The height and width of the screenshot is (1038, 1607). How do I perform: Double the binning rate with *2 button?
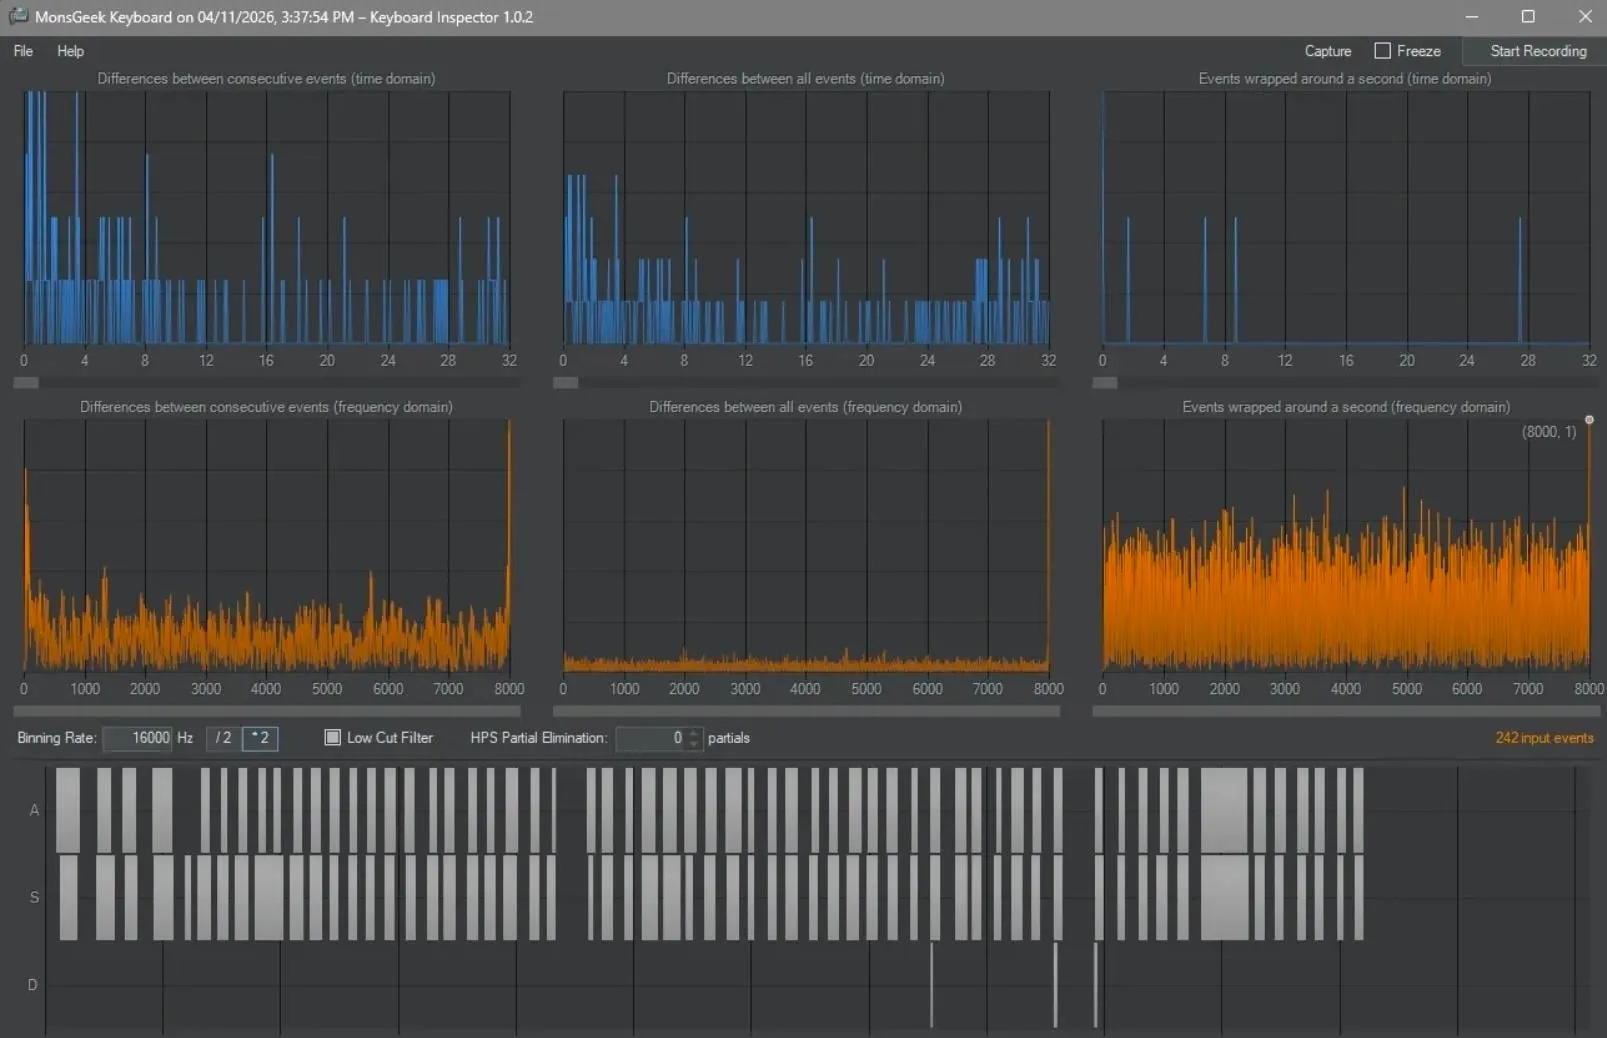[x=260, y=738]
